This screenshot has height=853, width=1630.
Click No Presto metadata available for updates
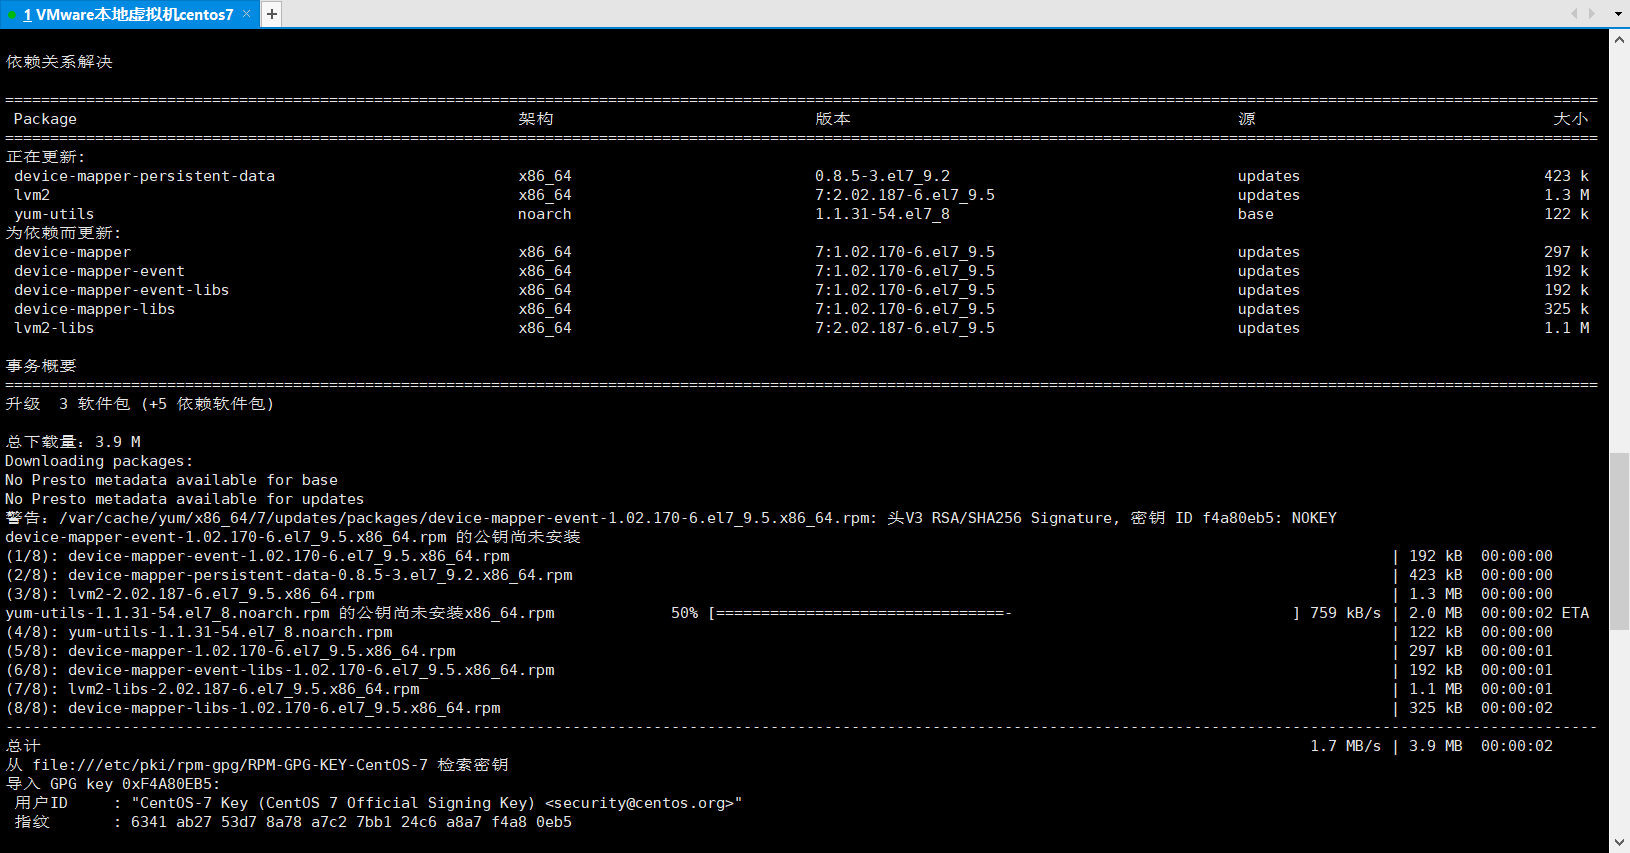(185, 499)
